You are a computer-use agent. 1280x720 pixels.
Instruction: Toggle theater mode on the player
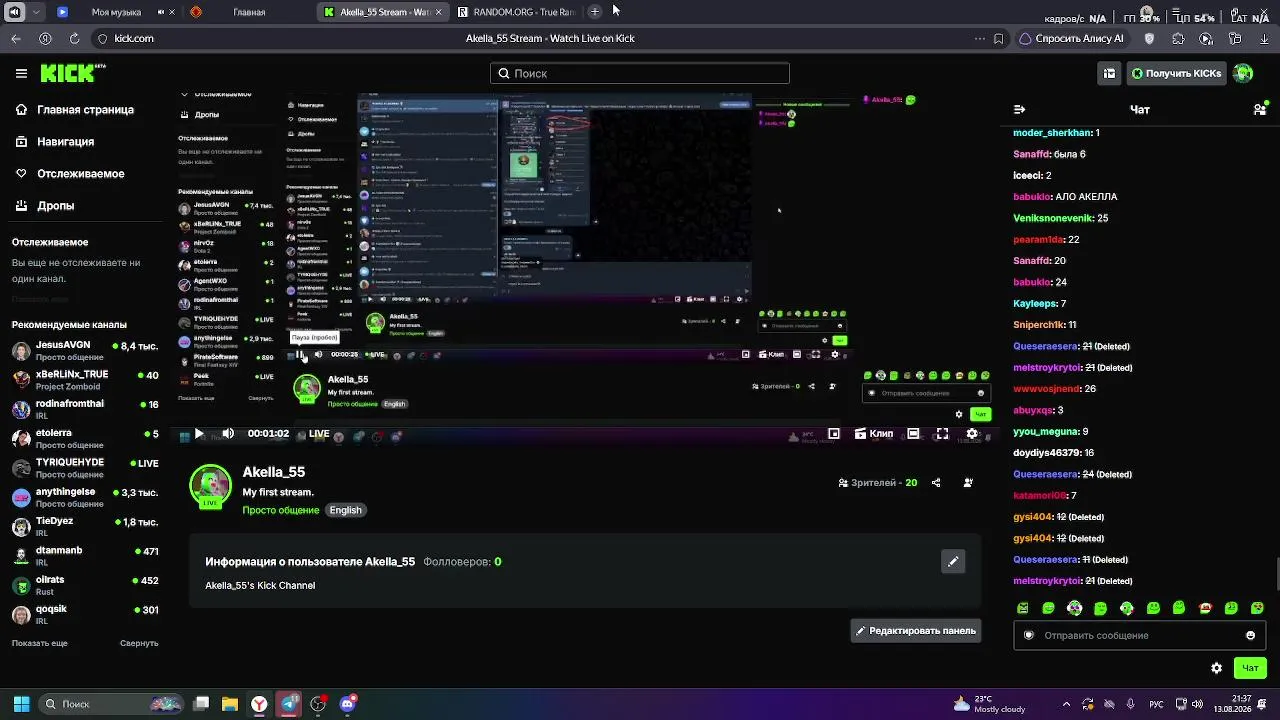pos(913,434)
